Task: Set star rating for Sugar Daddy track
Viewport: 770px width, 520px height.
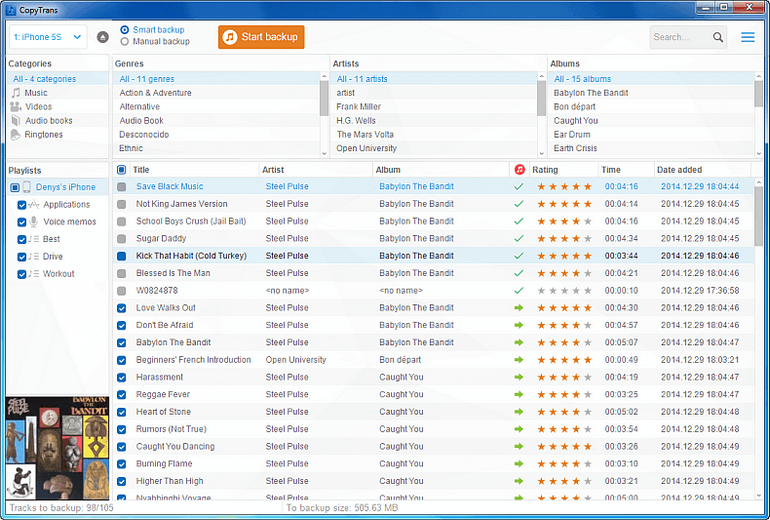Action: click(565, 239)
